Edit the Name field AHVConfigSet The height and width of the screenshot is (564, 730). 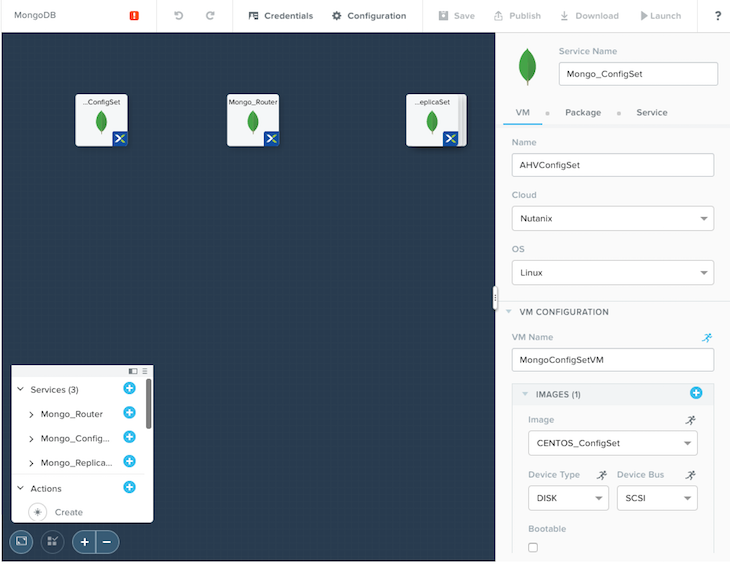(x=613, y=165)
